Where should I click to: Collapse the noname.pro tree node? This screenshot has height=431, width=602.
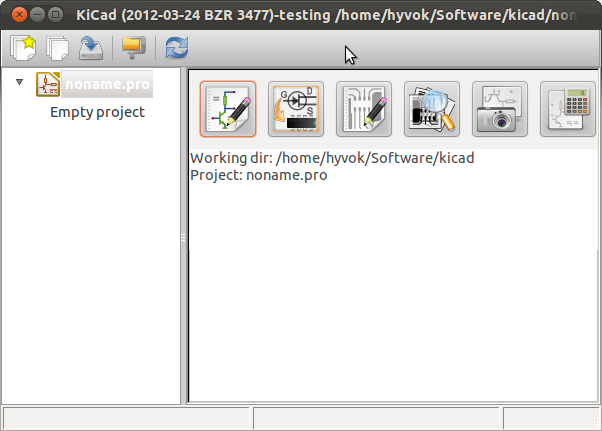point(19,82)
